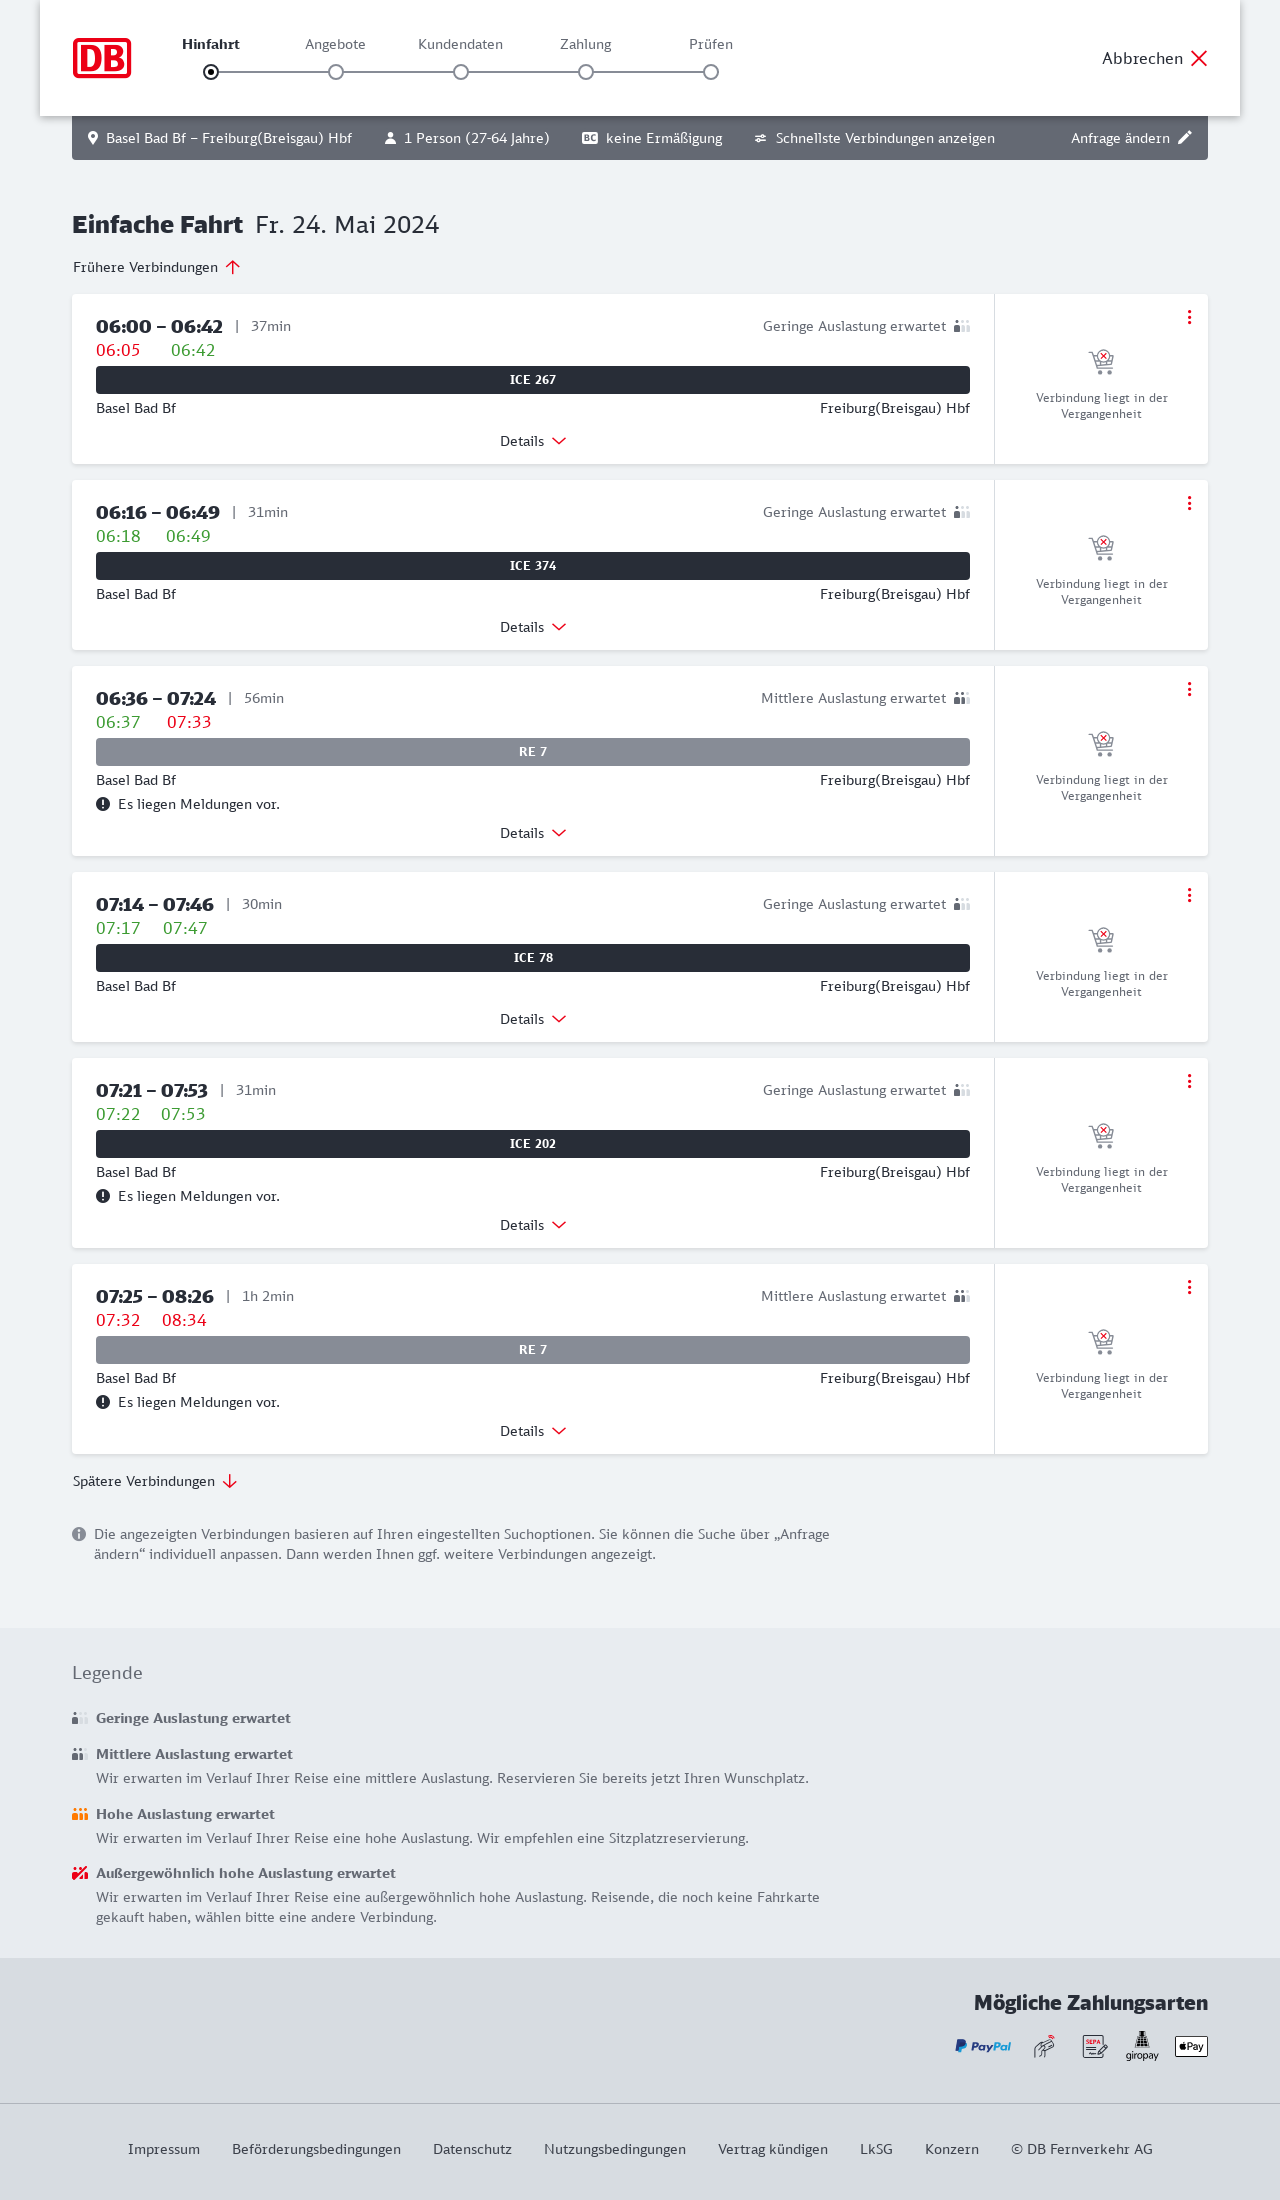
Task: Click the ICE 374 train segment bar
Action: pos(533,566)
